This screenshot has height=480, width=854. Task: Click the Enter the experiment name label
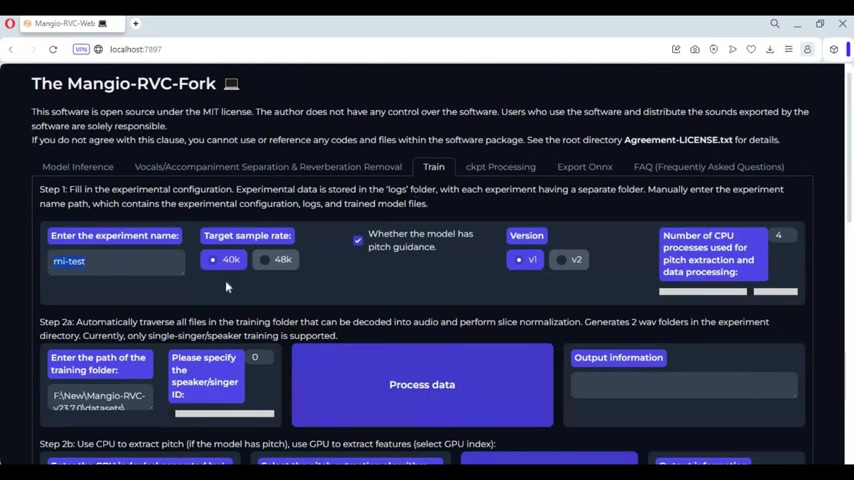click(x=115, y=236)
